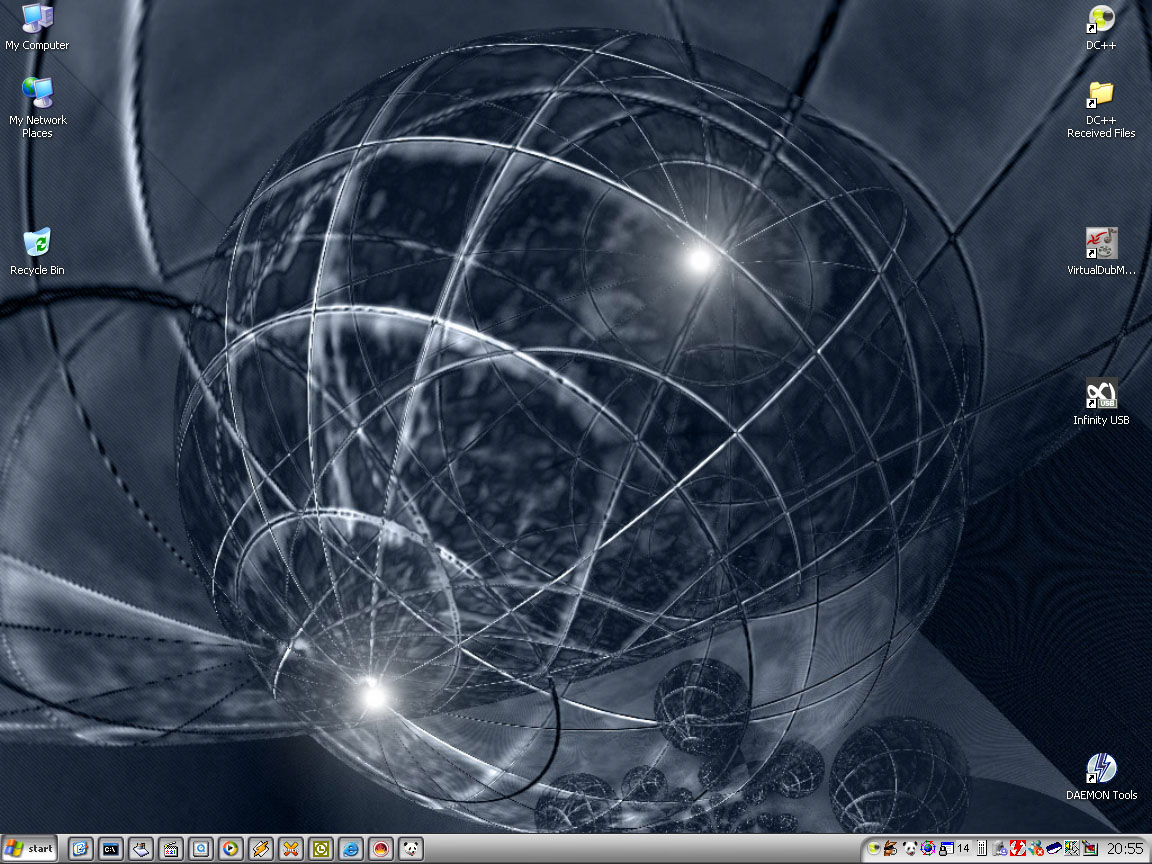Open DC++ Received Files folder
The height and width of the screenshot is (864, 1152).
coord(1101,110)
